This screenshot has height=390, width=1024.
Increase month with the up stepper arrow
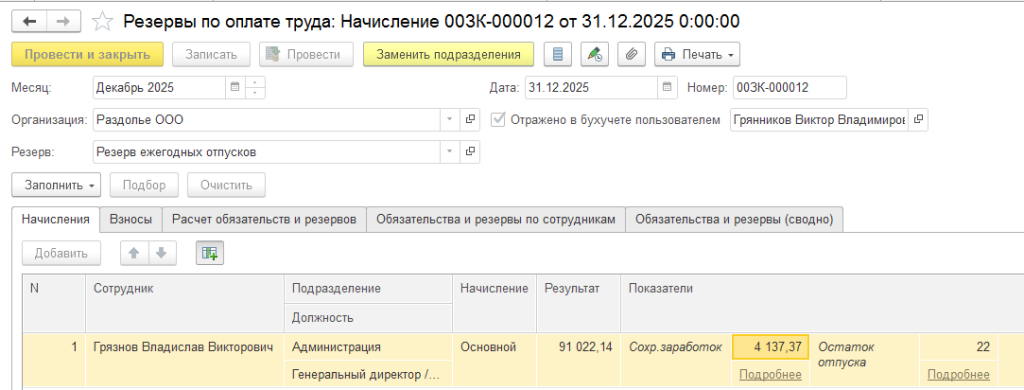[x=255, y=82]
